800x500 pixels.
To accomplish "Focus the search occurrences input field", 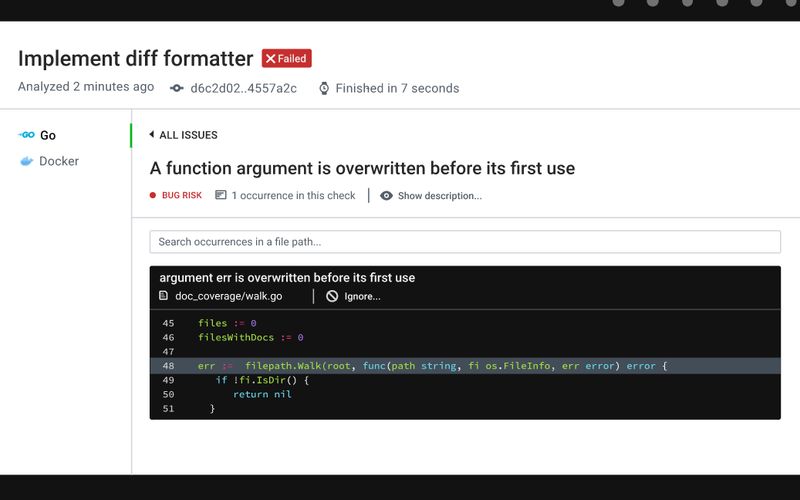I will 465,242.
